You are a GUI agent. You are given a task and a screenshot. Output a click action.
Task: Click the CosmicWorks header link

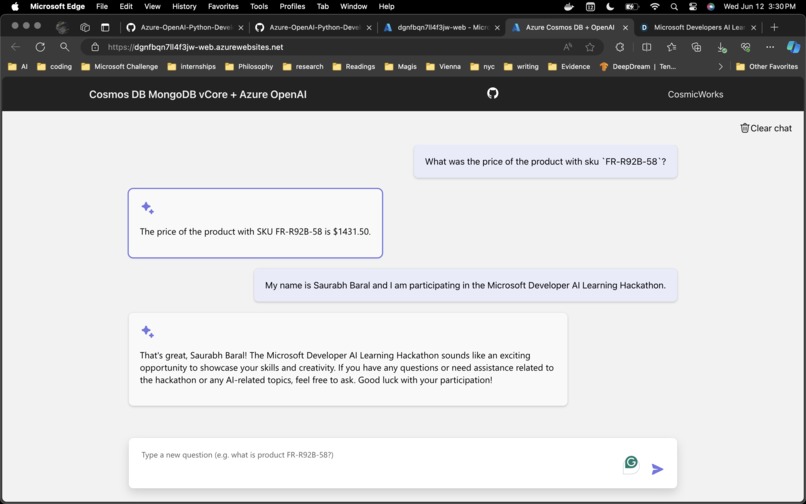coord(695,94)
